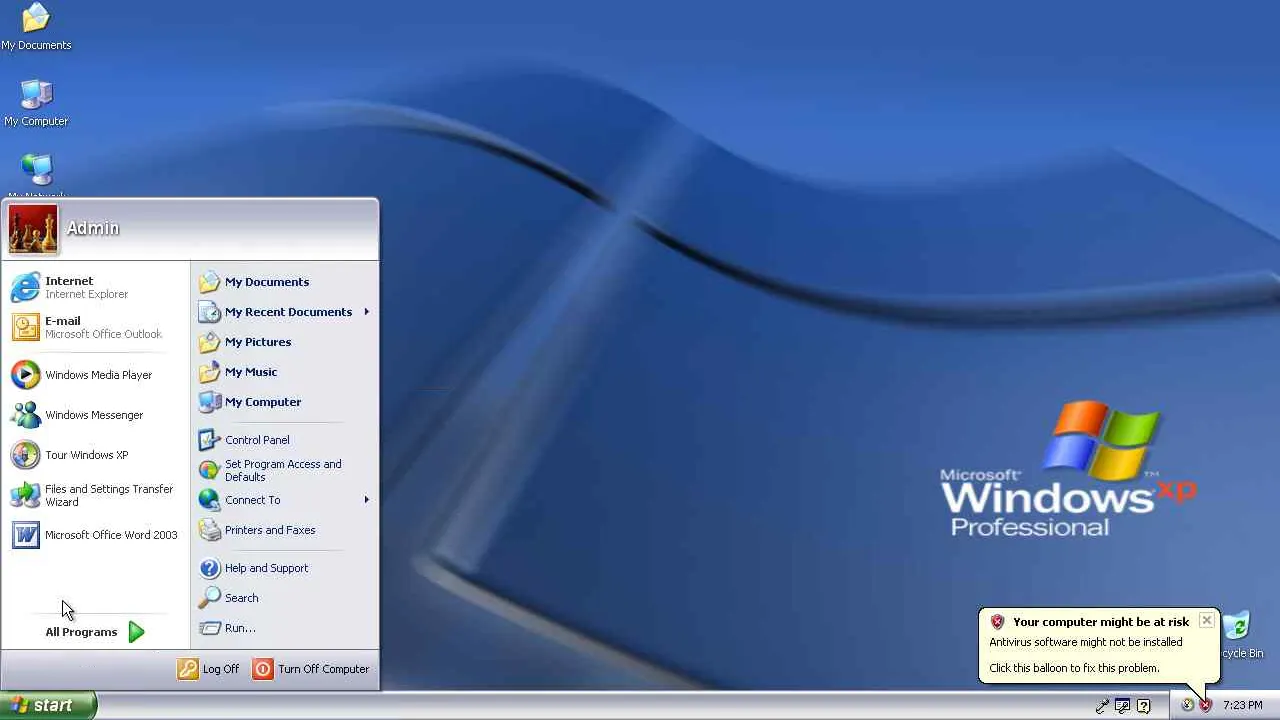Click the round tray icon beside the shield
This screenshot has width=1280, height=720.
[x=1188, y=705]
